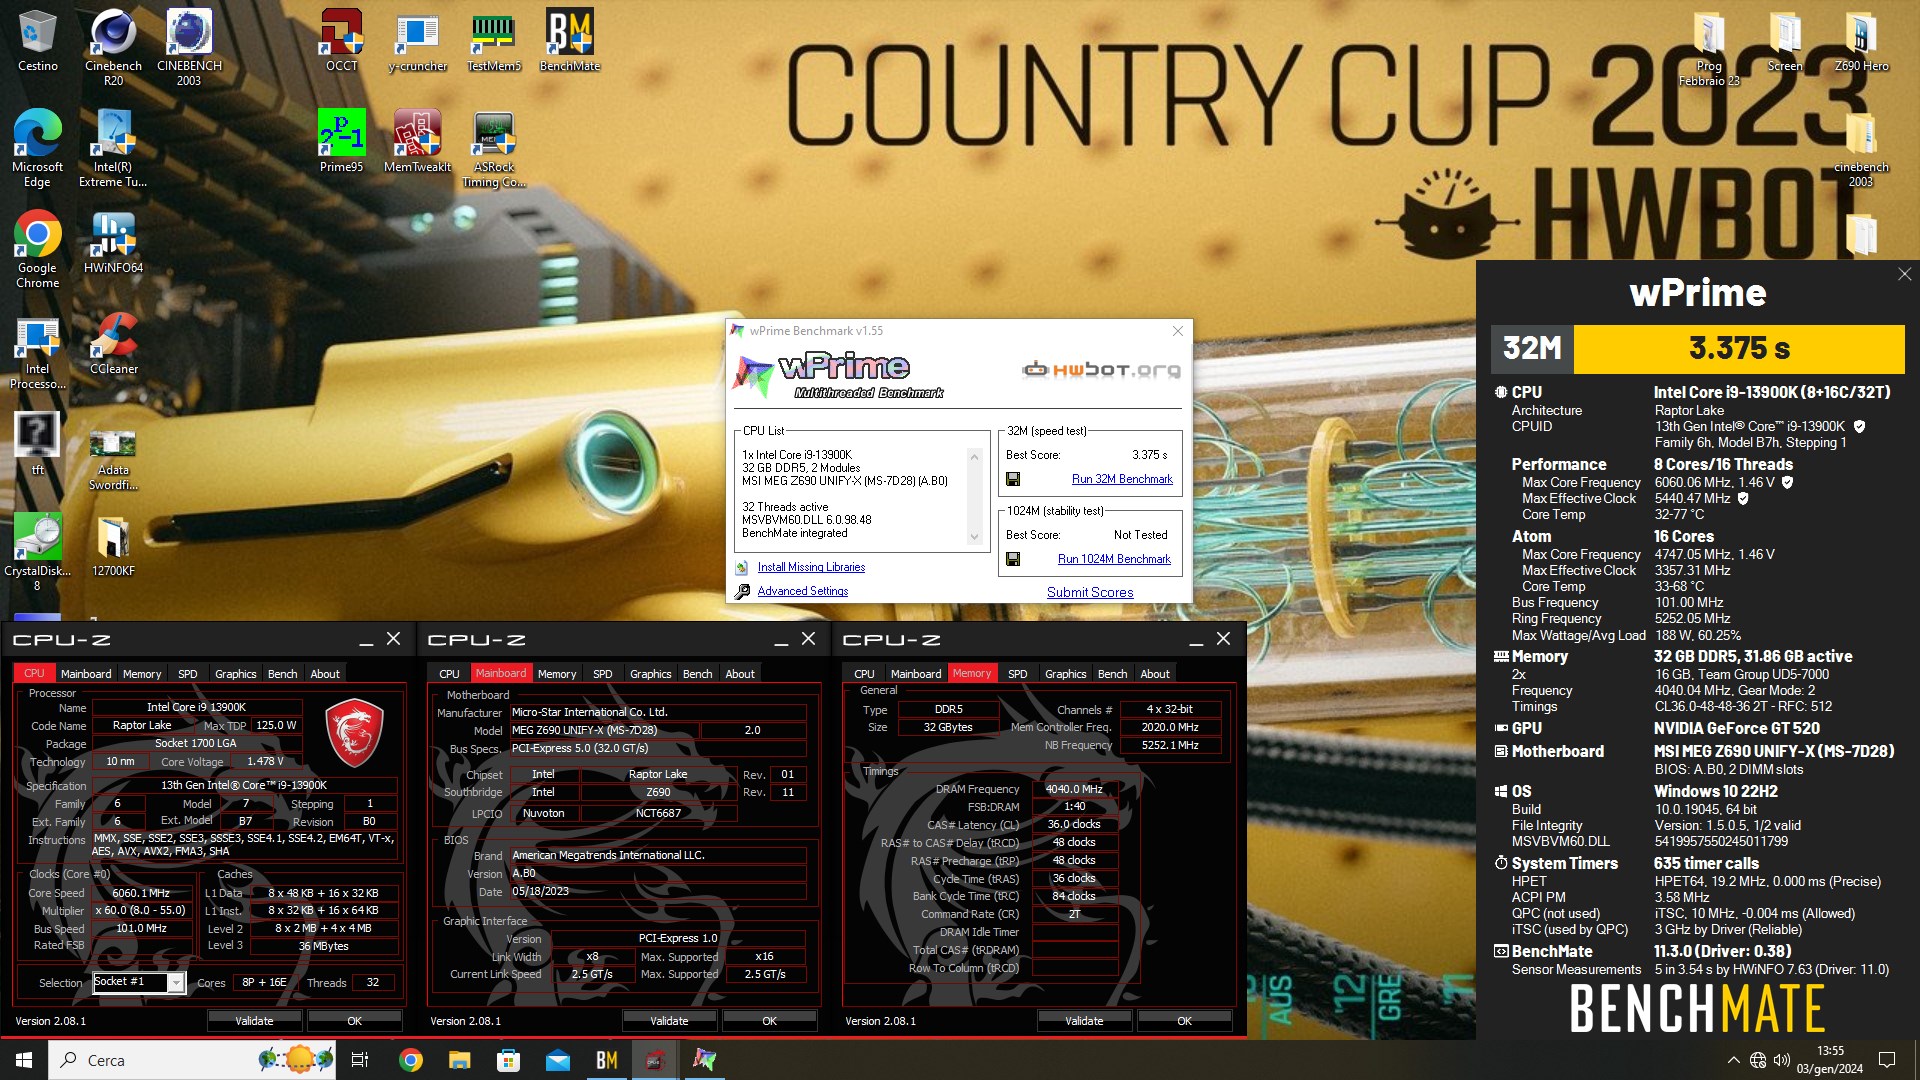This screenshot has height=1080, width=1920.
Task: Open the cinebench 2003 desktop folder
Action: click(x=1861, y=148)
